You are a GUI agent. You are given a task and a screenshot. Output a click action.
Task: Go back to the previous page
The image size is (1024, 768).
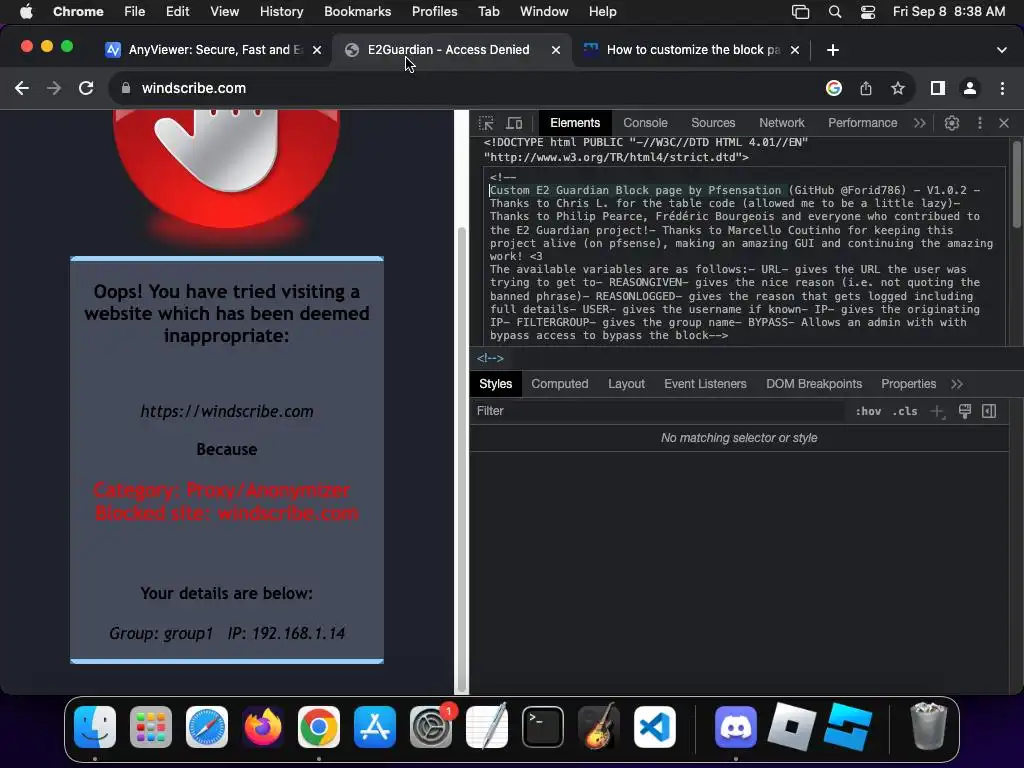pyautogui.click(x=22, y=88)
